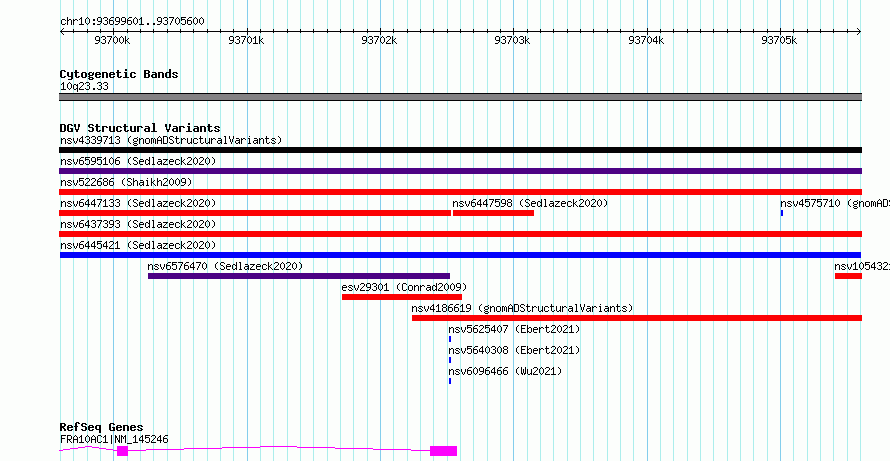Viewport: 890px width, 461px height.
Task: Click the nsv6437393 red variant bar
Action: [x=460, y=234]
